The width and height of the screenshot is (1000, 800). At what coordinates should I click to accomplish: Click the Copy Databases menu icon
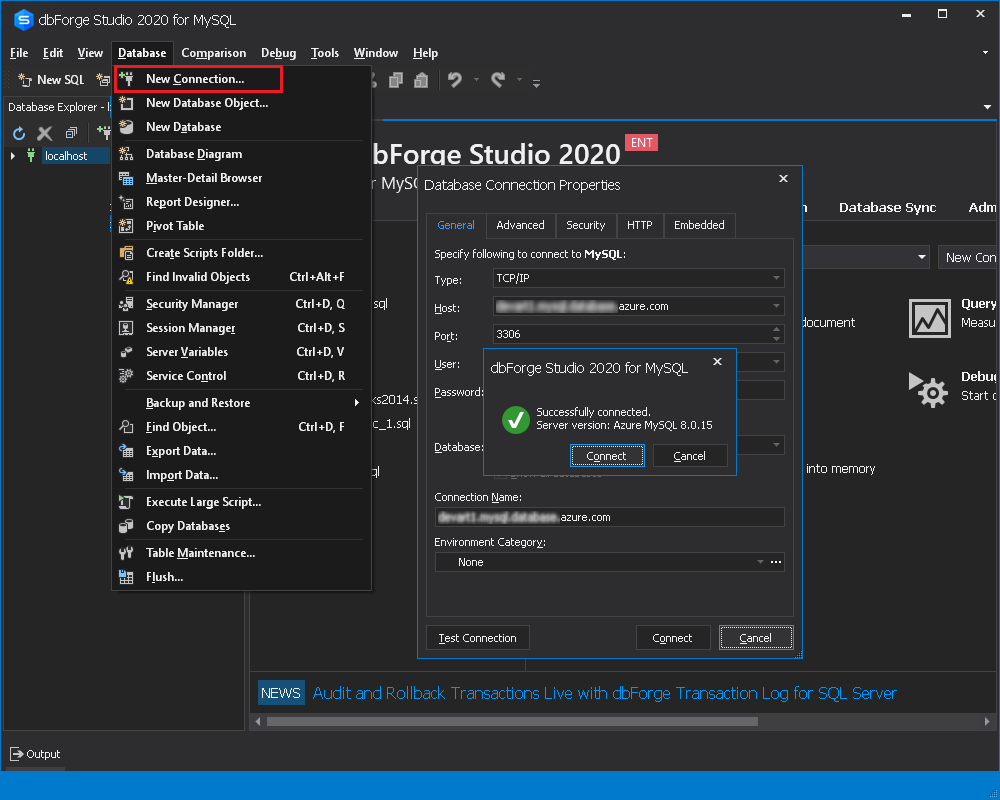coord(126,526)
